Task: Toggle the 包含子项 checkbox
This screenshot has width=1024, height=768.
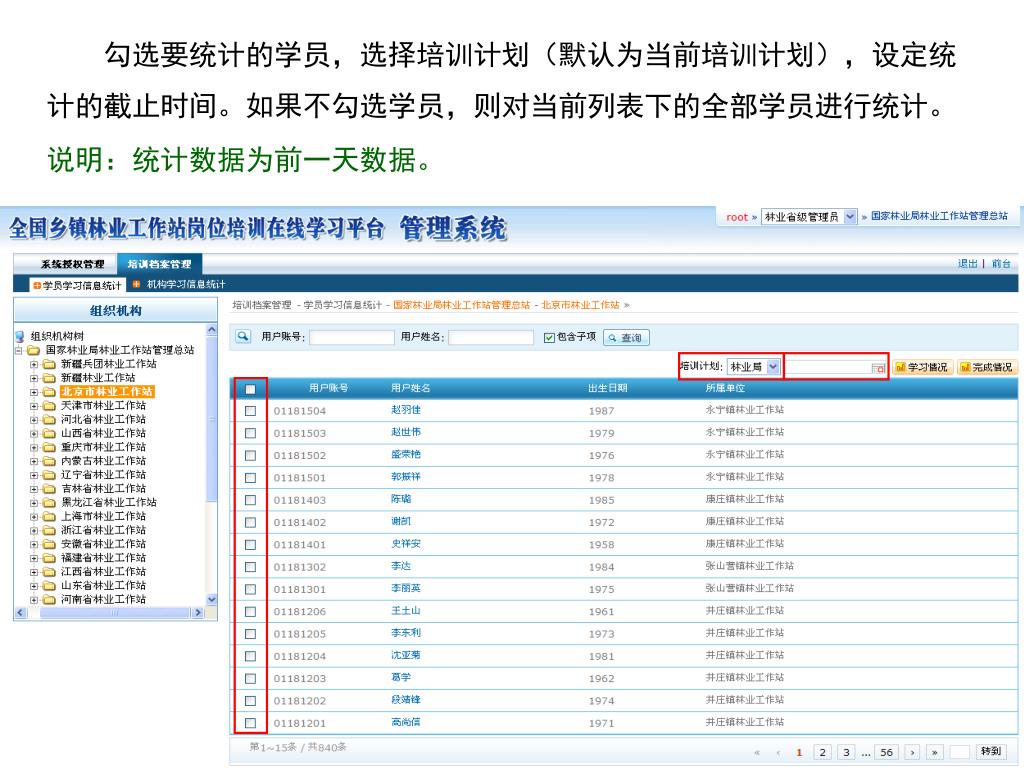Action: tap(549, 337)
